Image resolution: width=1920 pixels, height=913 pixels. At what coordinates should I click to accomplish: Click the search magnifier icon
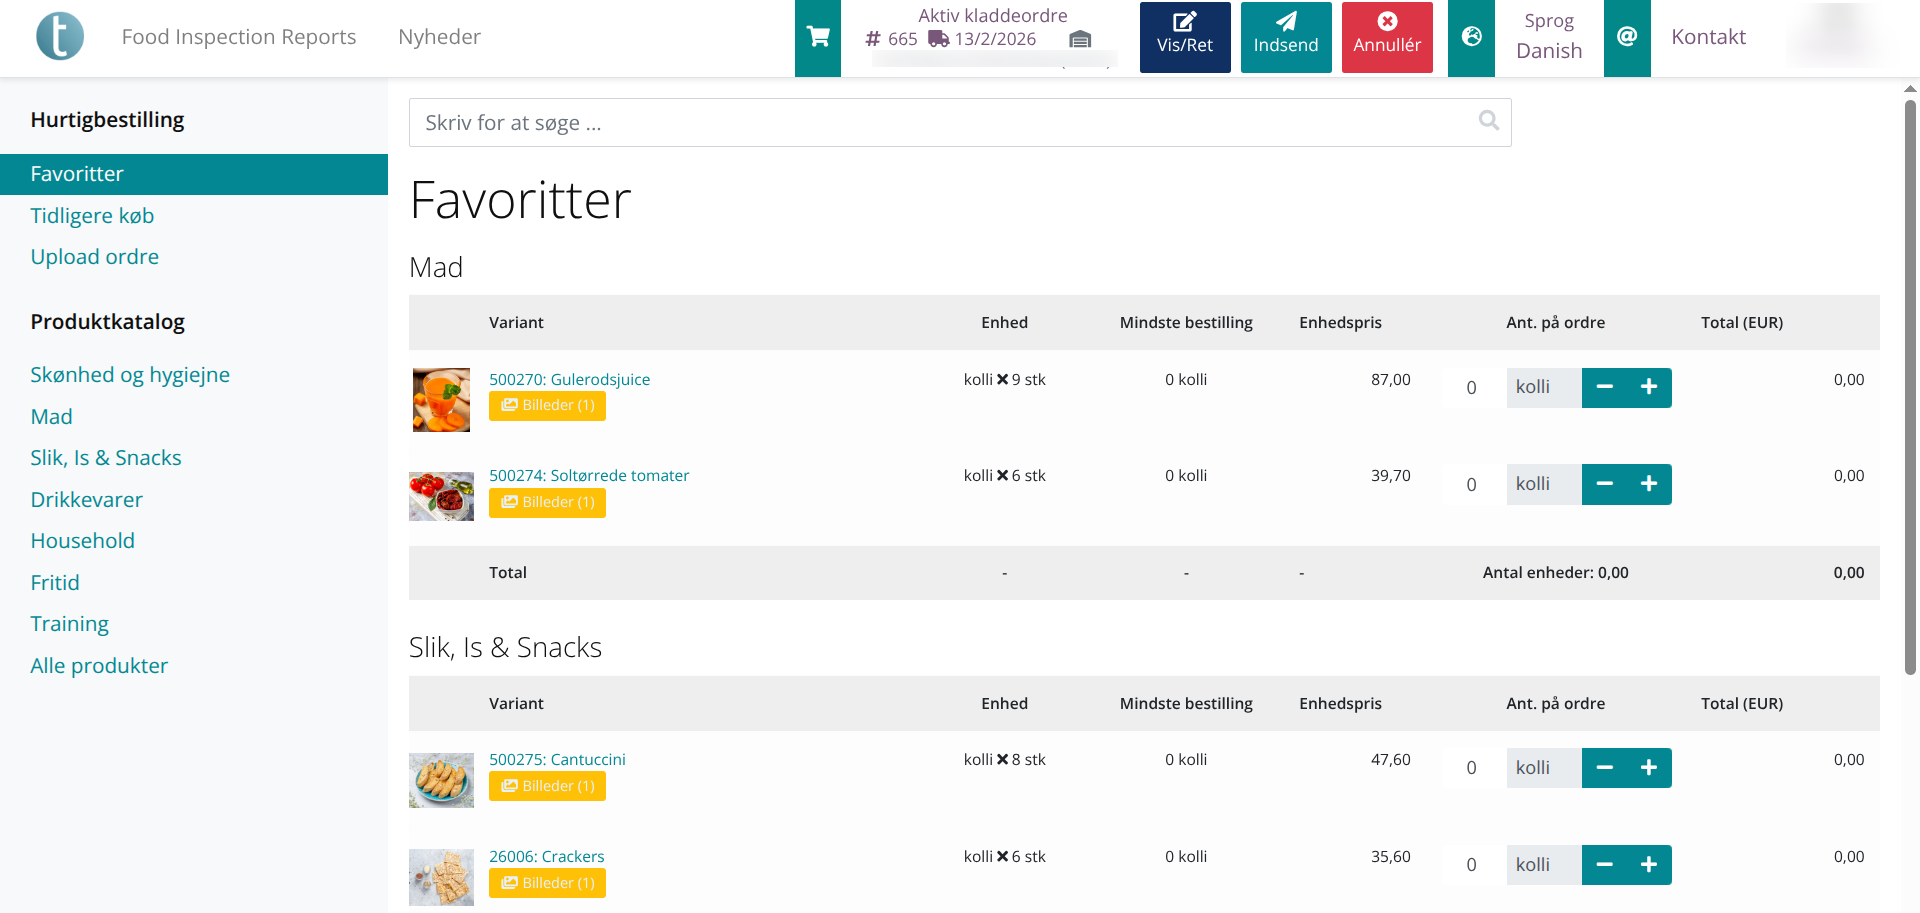[1488, 120]
